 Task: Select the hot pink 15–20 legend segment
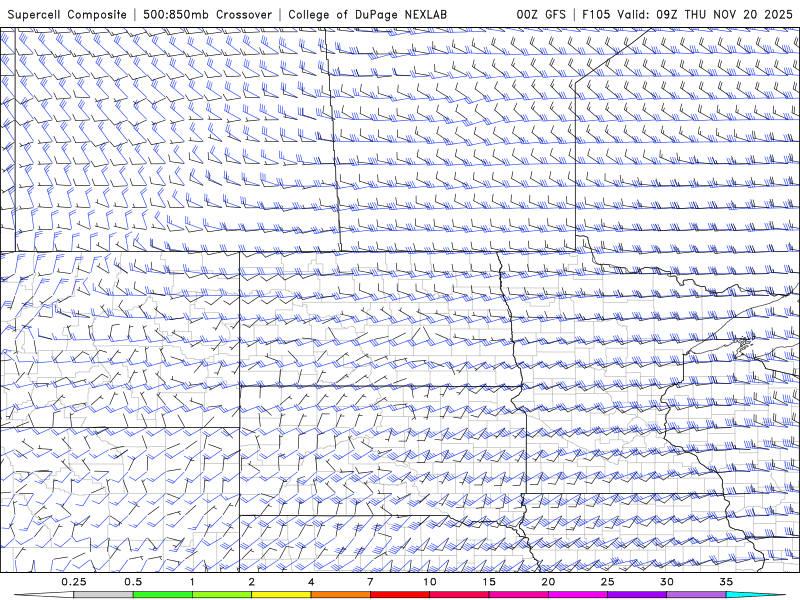pyautogui.click(x=518, y=595)
